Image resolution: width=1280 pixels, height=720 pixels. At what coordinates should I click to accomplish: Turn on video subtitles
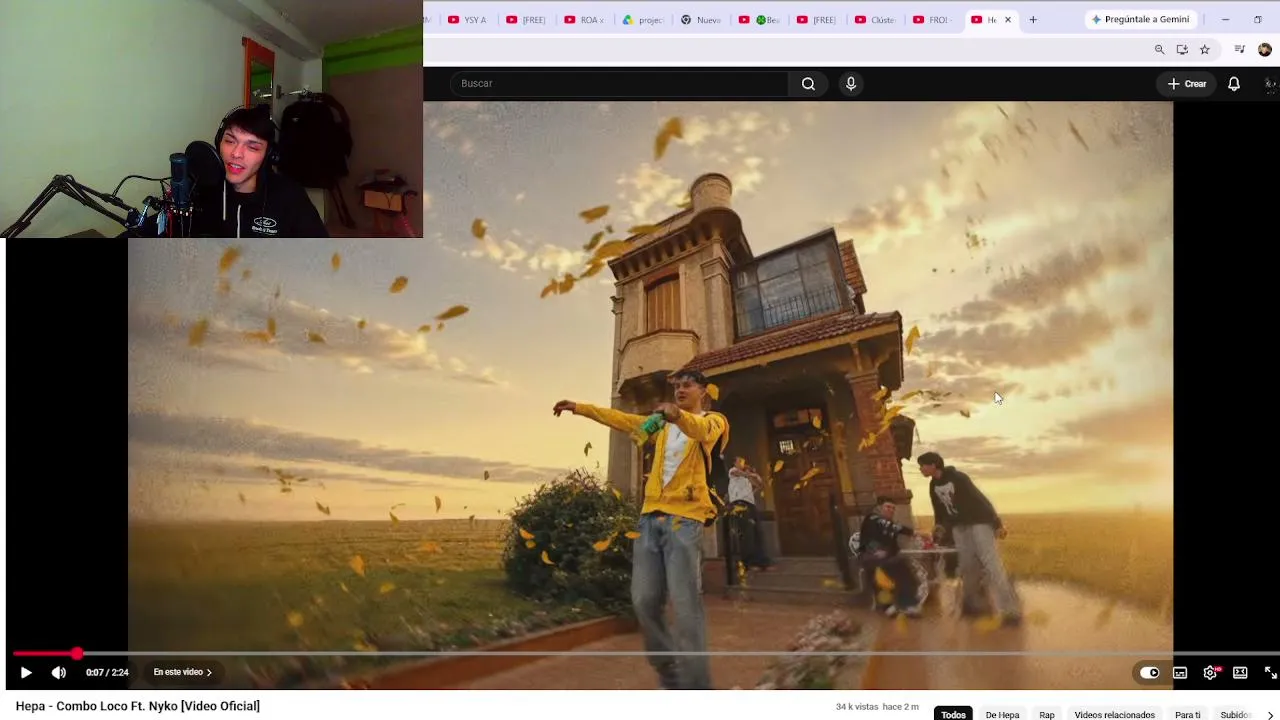(x=1180, y=673)
